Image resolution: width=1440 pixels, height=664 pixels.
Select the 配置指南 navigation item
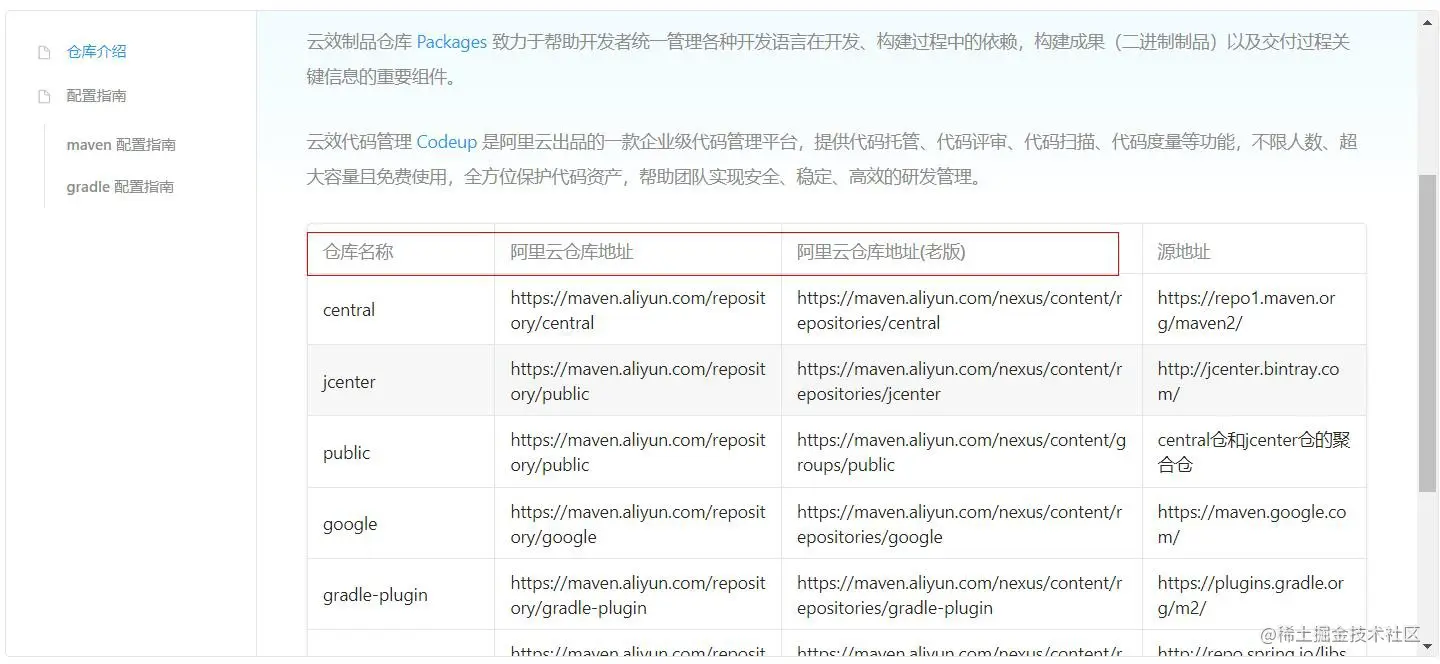pos(96,95)
